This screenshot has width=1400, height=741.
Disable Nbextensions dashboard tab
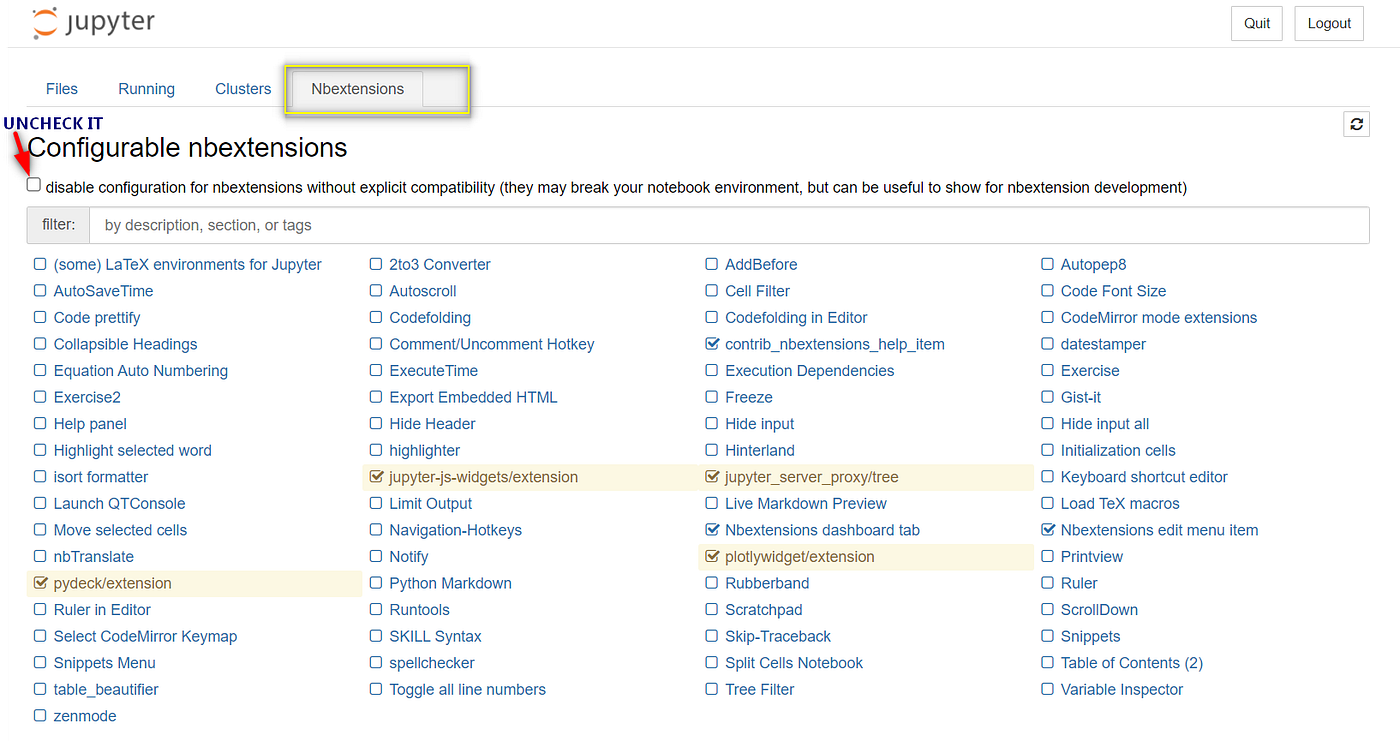711,530
